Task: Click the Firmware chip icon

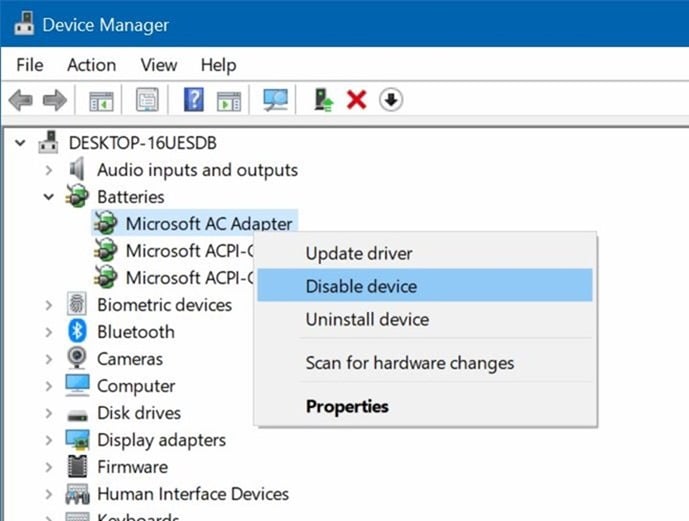Action: 77,466
